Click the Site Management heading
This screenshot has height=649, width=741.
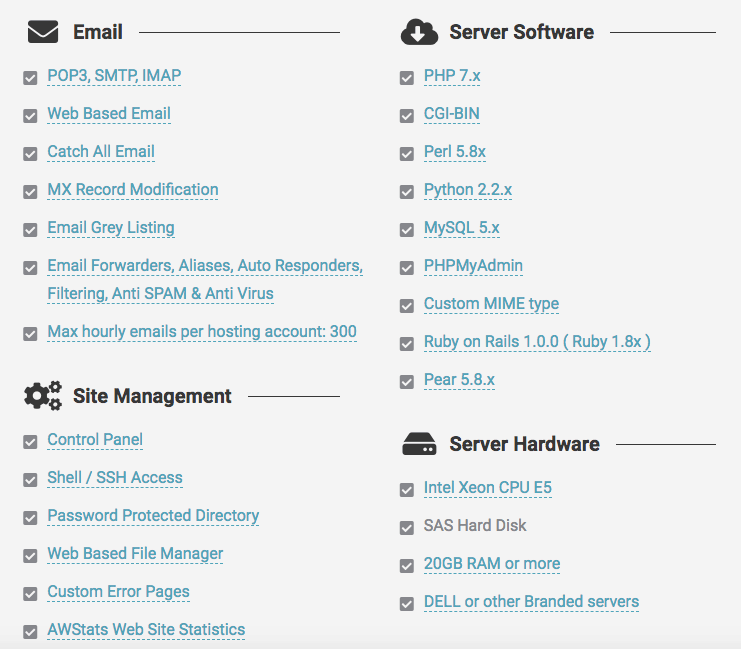pos(152,396)
